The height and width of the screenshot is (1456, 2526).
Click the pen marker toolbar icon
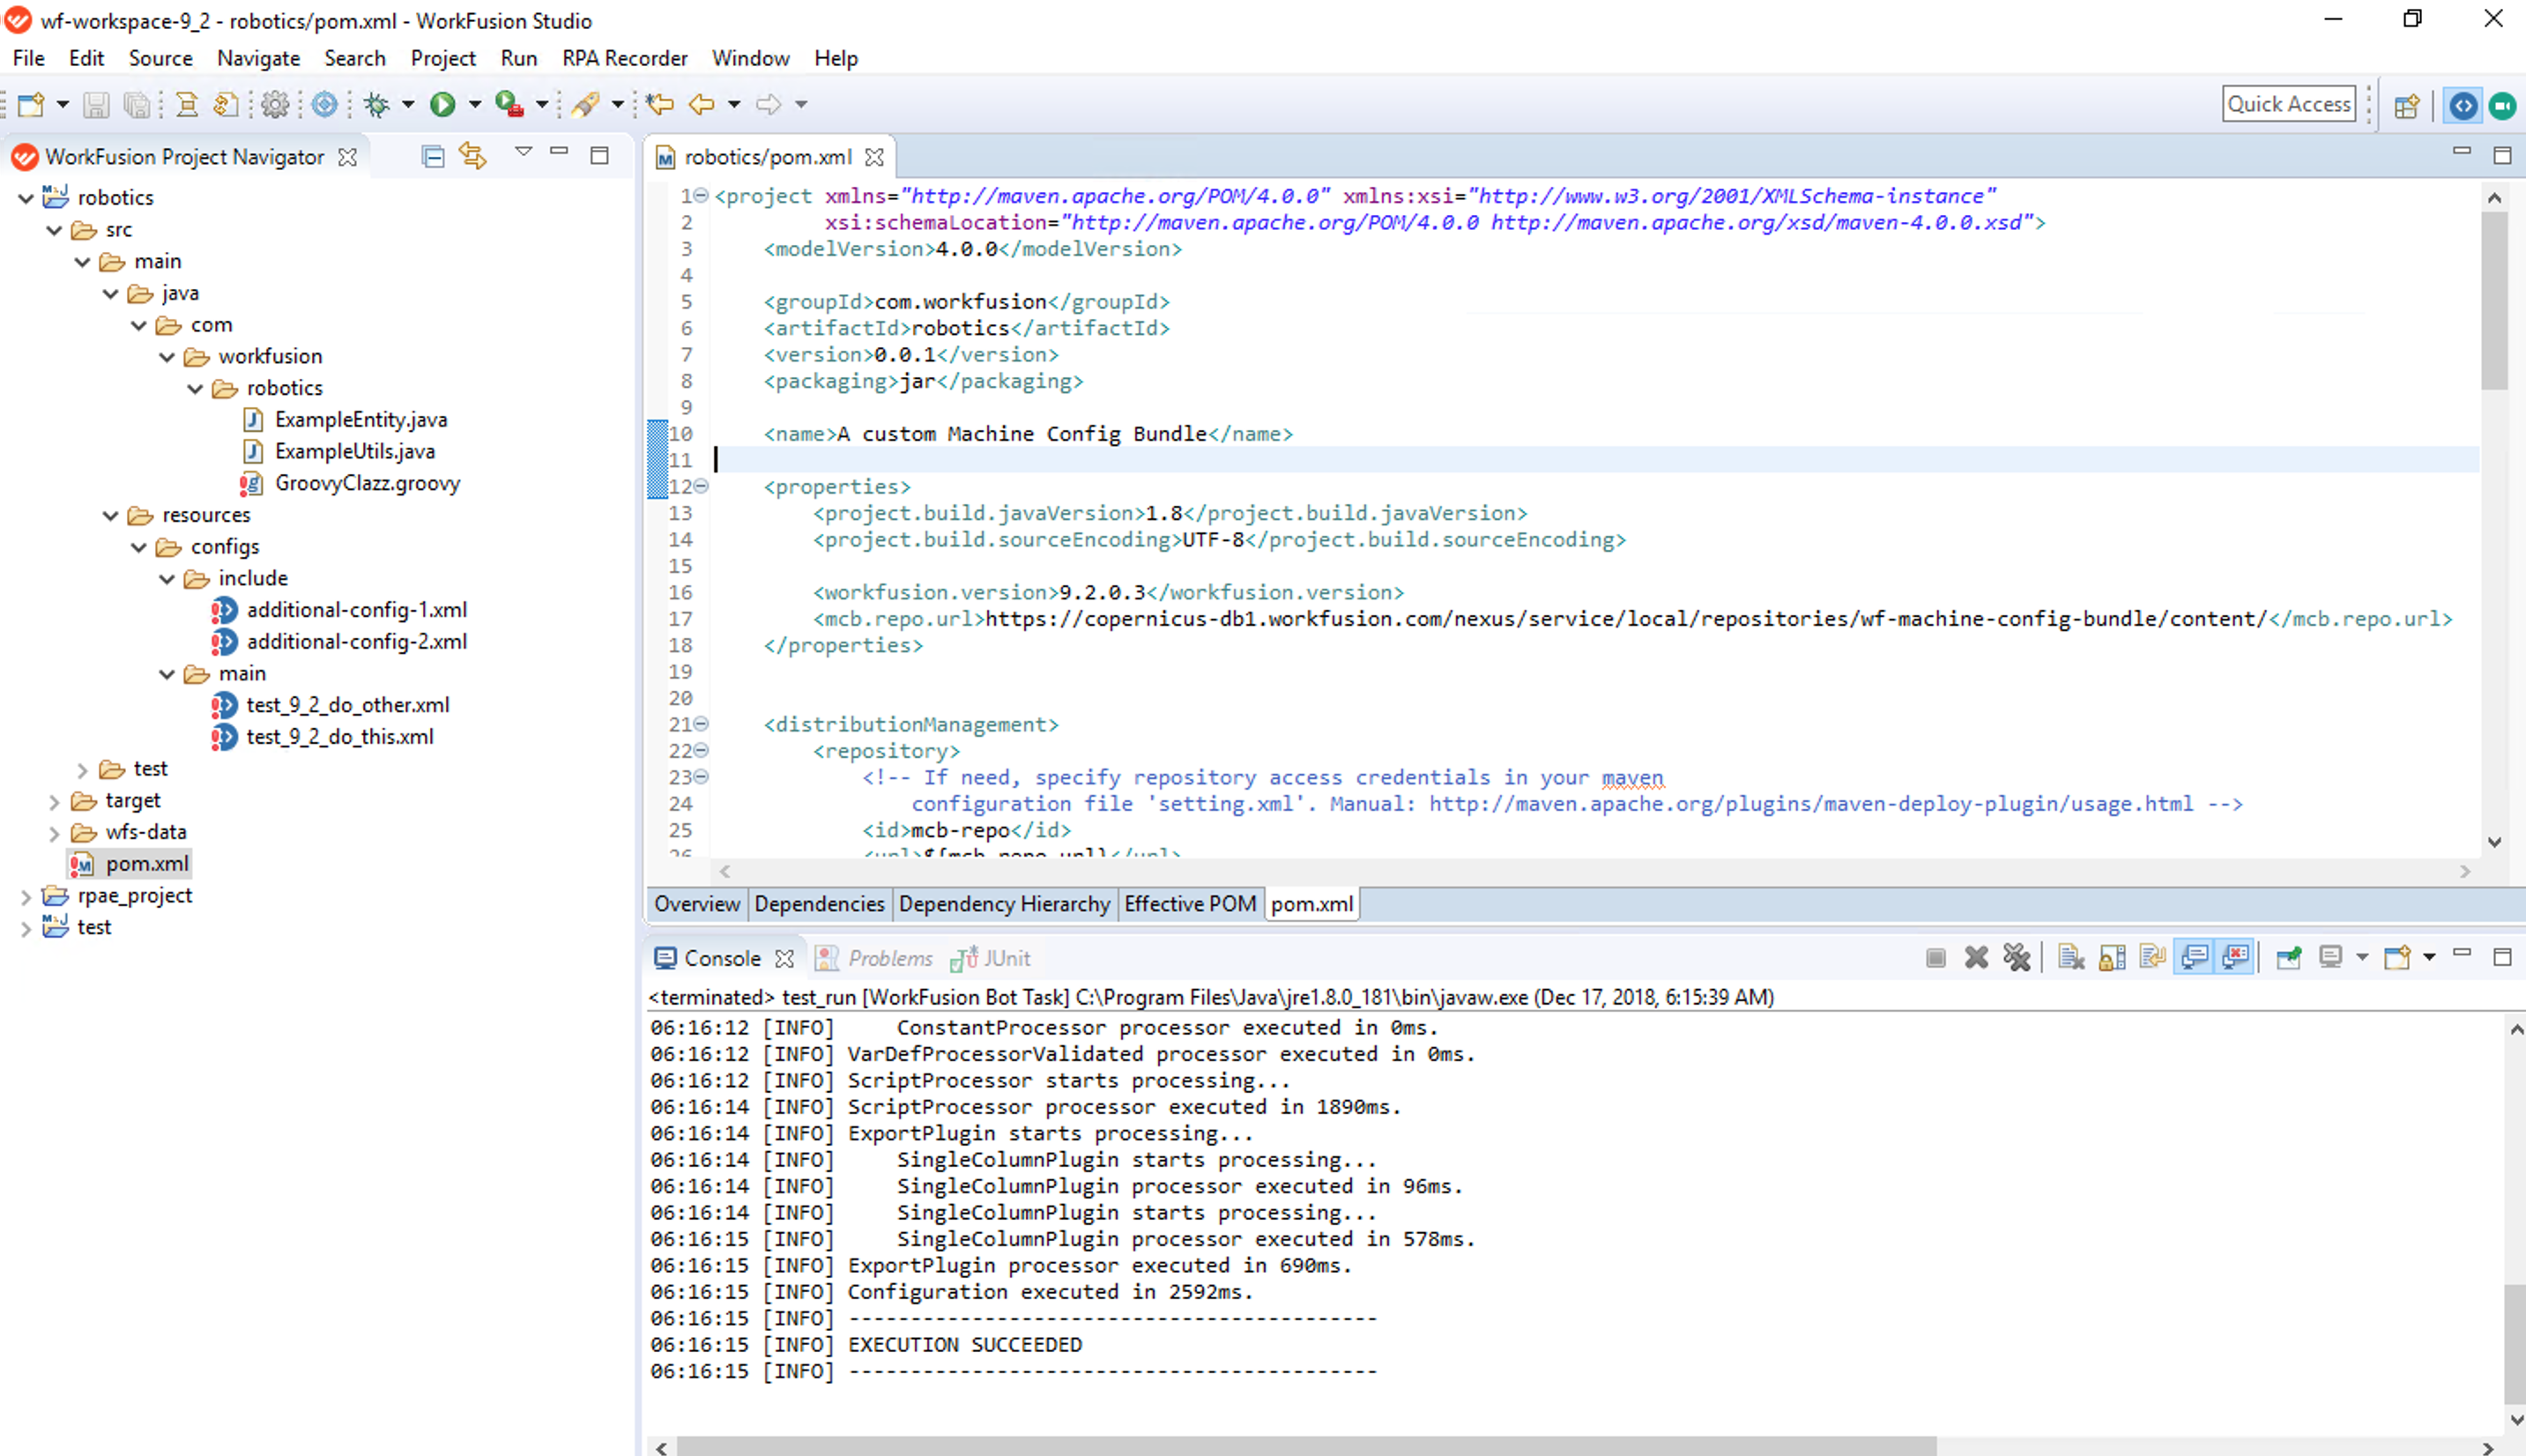coord(585,104)
